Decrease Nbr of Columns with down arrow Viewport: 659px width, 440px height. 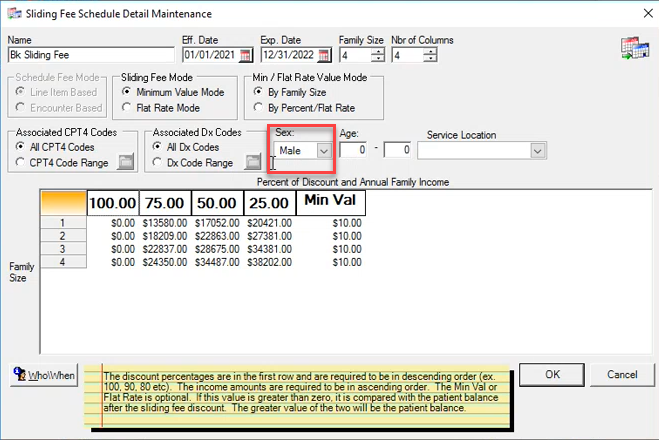point(430,59)
